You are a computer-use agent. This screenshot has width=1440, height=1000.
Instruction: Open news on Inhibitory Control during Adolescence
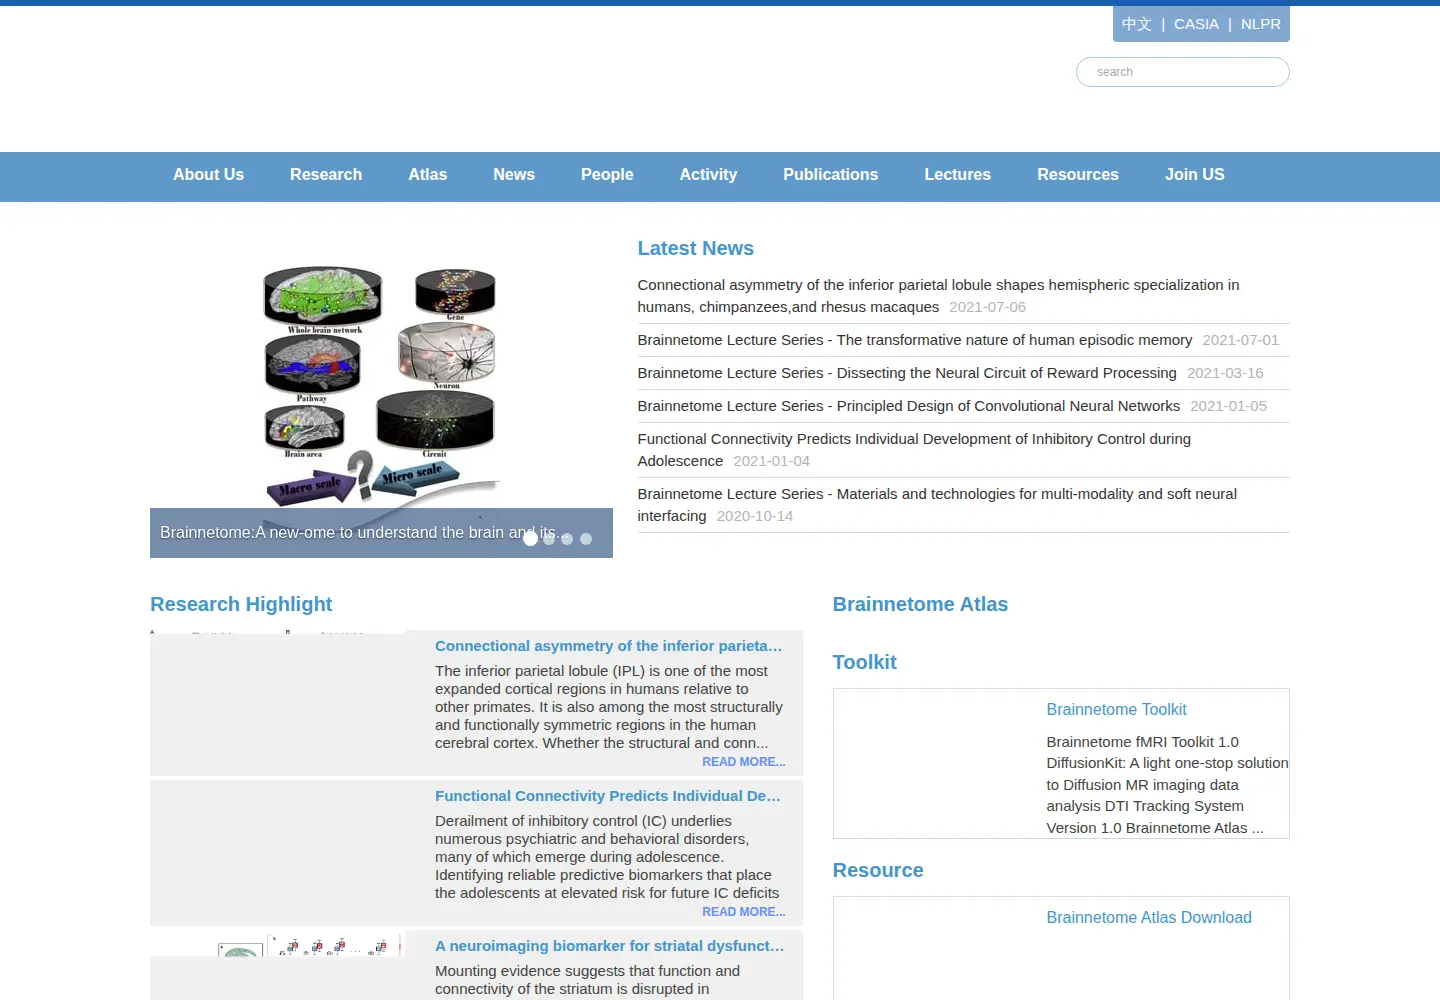(x=914, y=450)
